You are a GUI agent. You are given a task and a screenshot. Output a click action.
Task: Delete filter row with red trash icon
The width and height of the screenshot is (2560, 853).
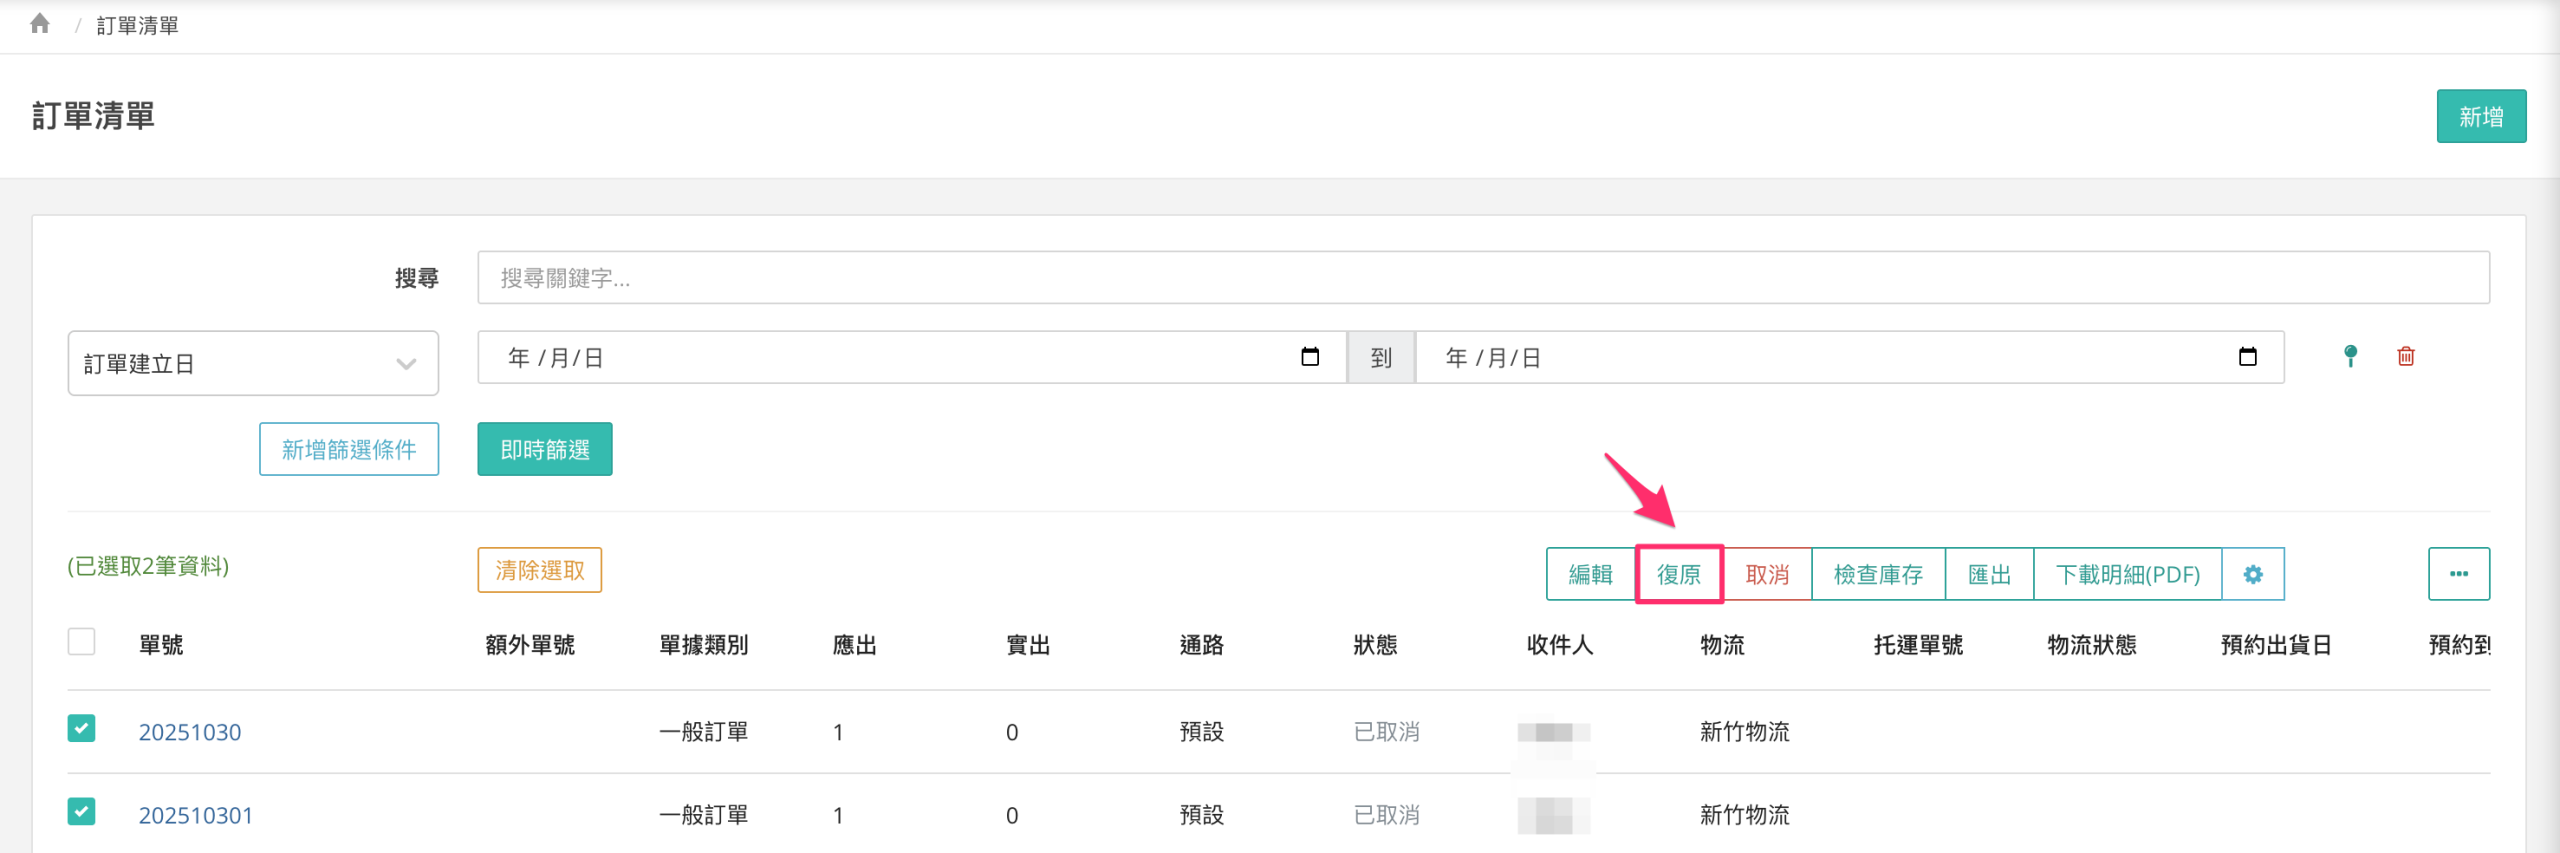[x=2406, y=356]
